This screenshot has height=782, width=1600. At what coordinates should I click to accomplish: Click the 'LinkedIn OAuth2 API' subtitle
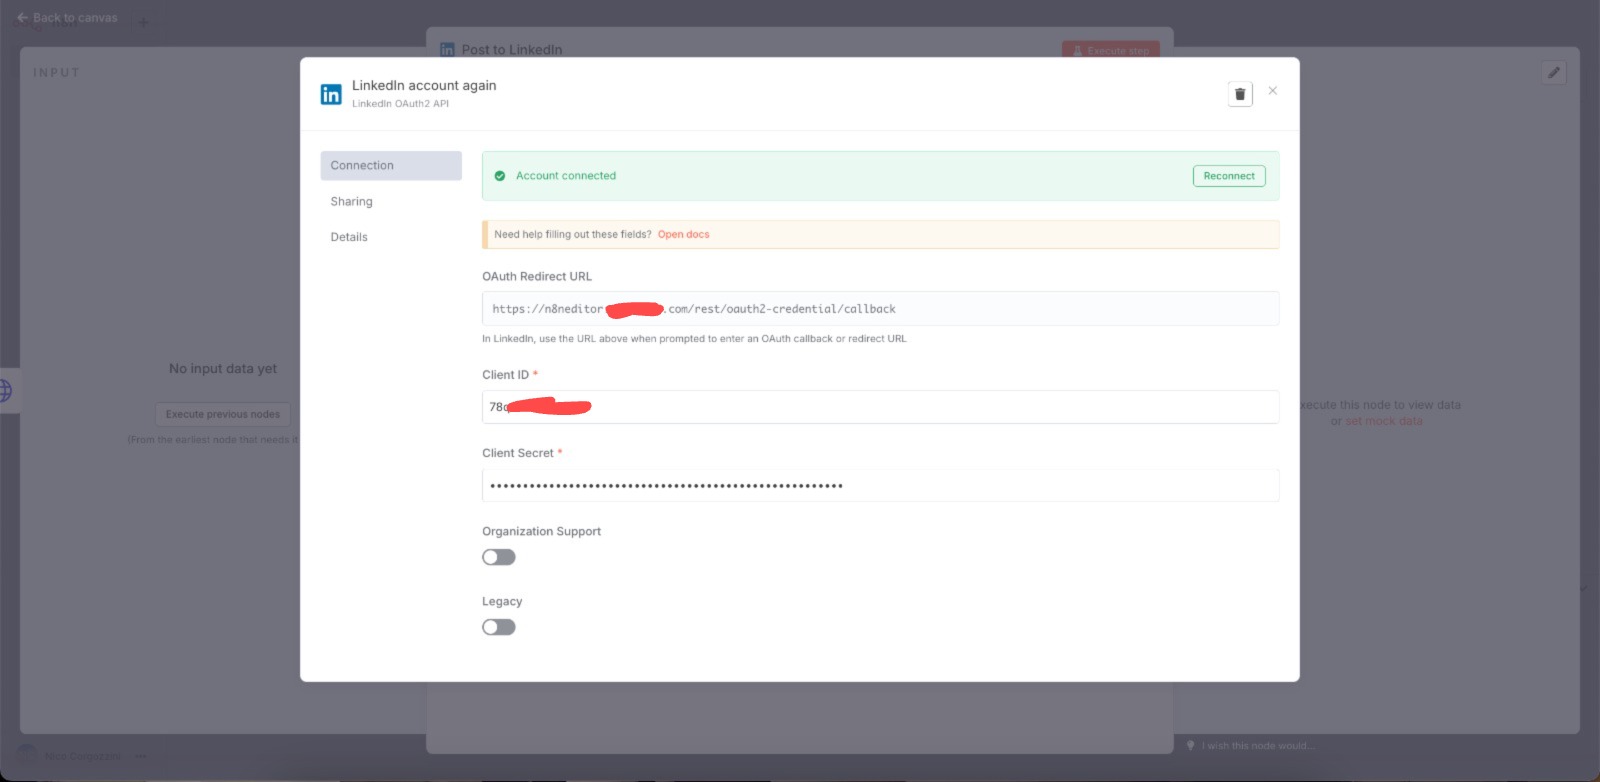coord(400,104)
